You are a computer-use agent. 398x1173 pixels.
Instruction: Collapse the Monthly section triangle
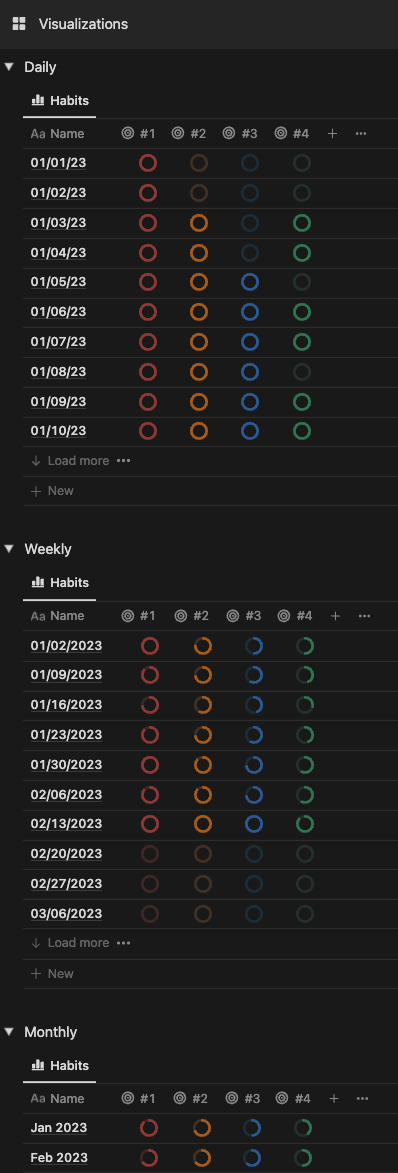(x=9, y=1032)
